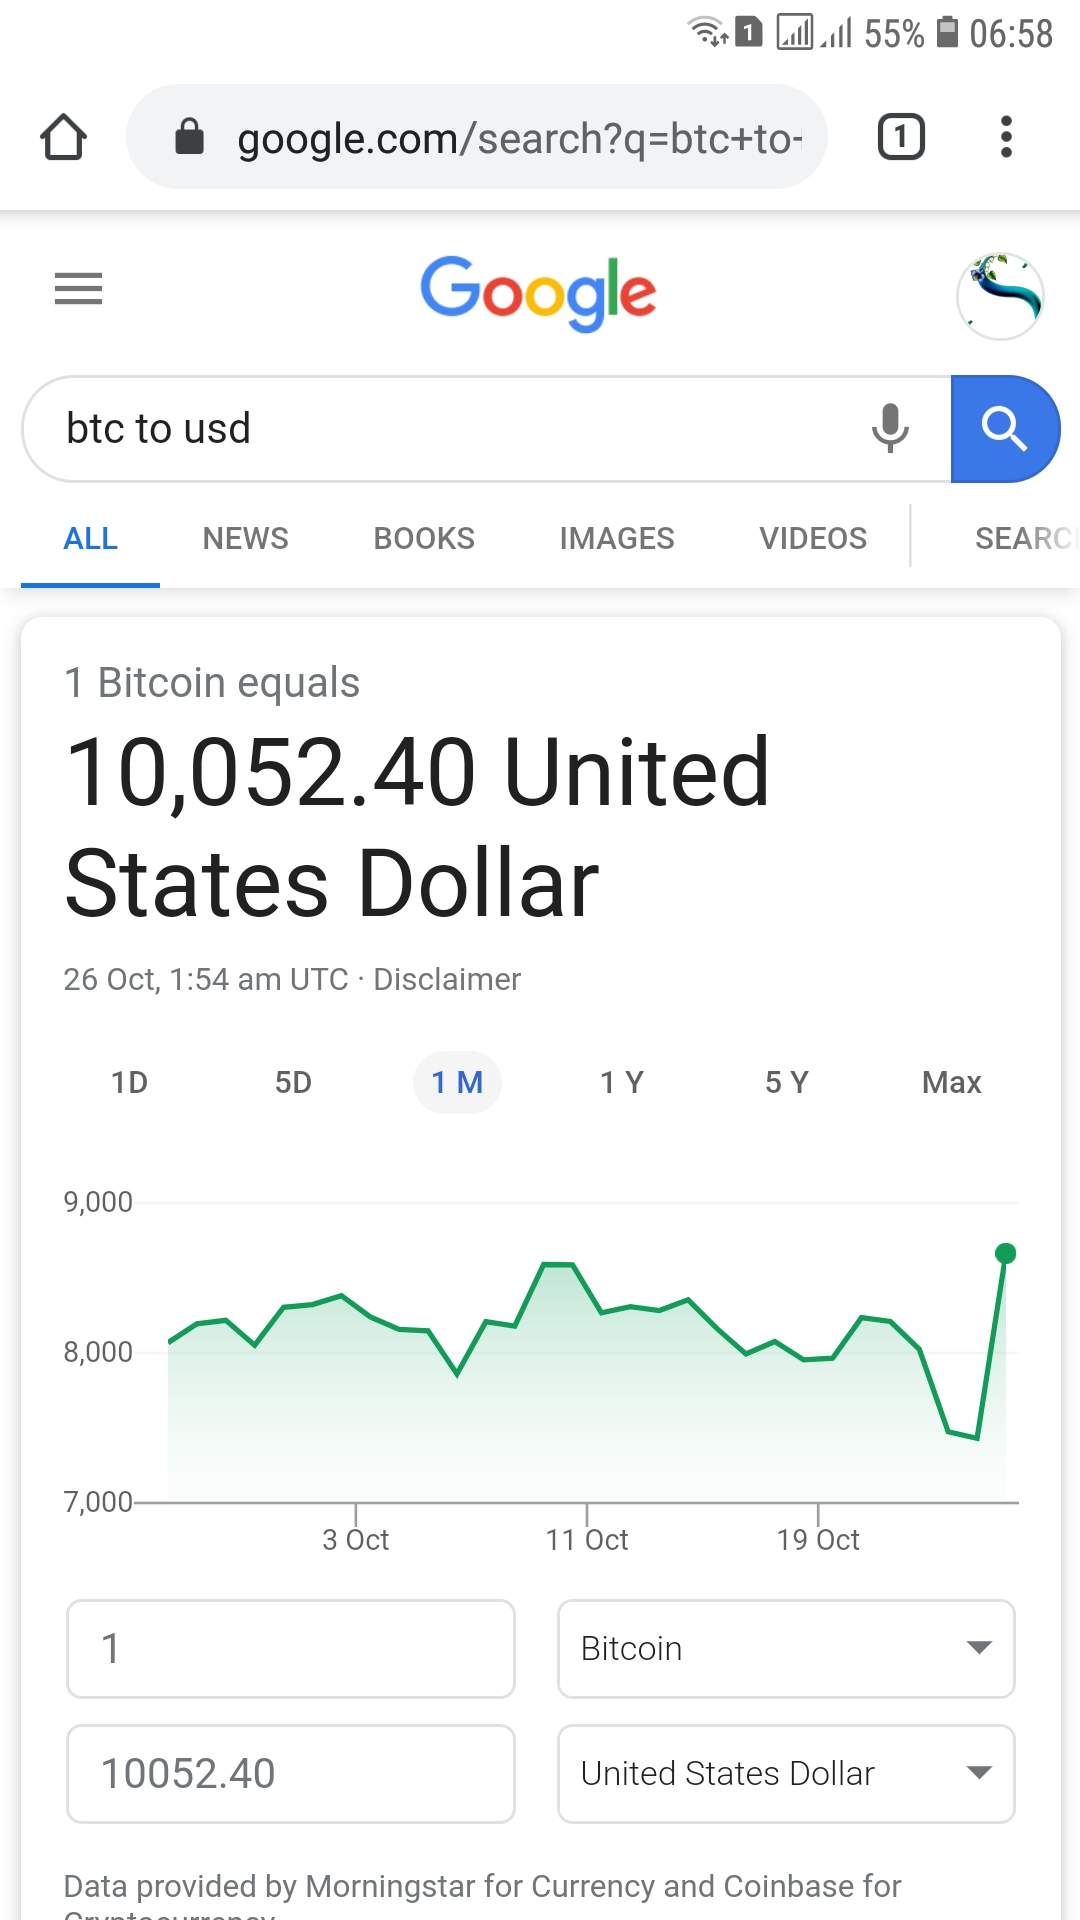This screenshot has width=1080, height=1920.
Task: Tap the Google account profile picture
Action: pos(1000,296)
